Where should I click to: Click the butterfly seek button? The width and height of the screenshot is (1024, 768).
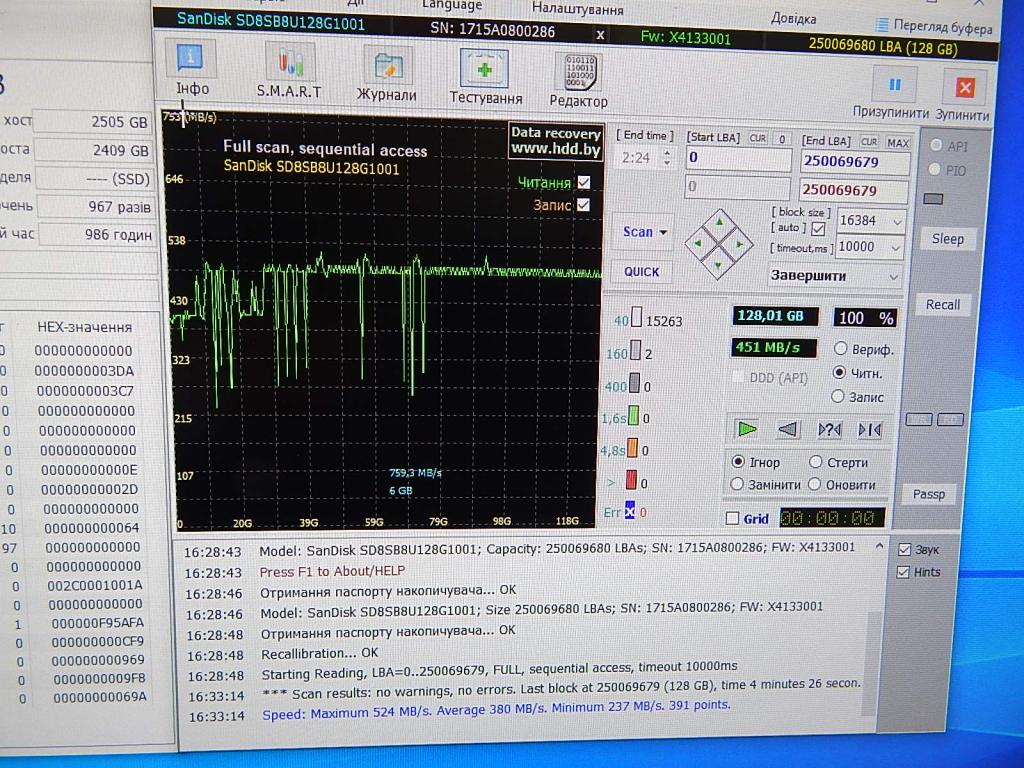pos(870,430)
